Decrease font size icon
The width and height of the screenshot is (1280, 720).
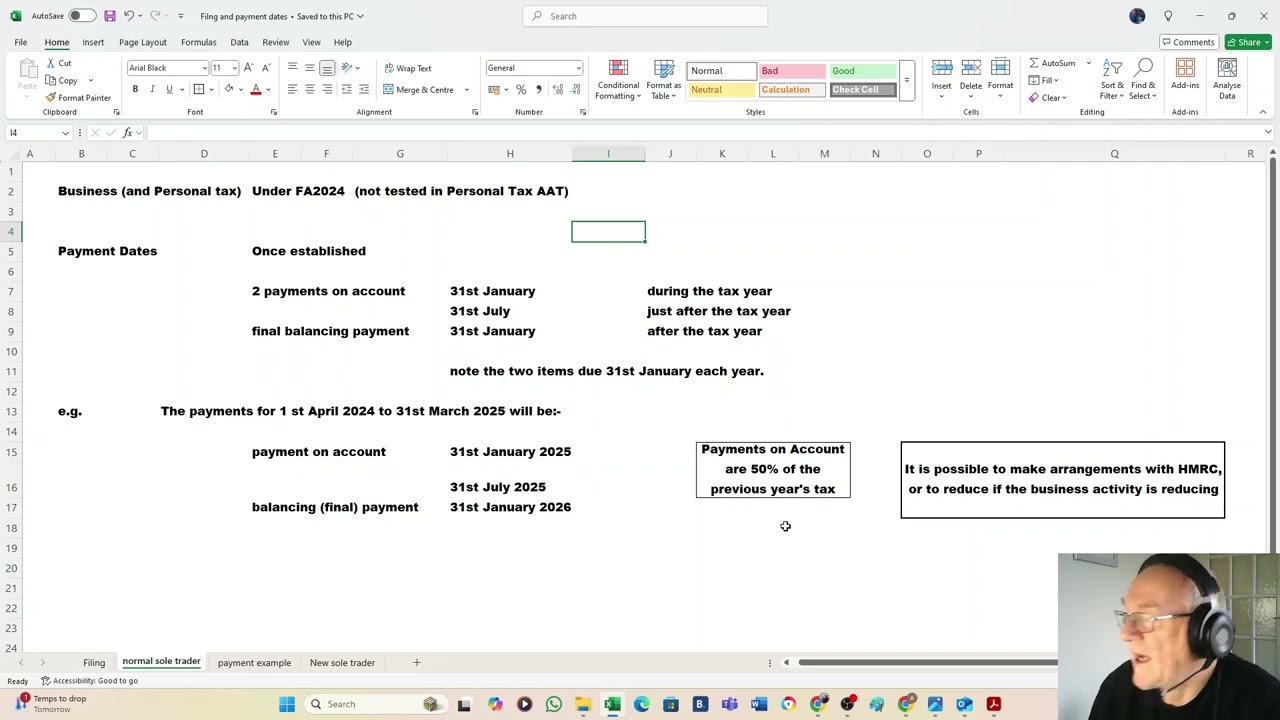[x=265, y=68]
